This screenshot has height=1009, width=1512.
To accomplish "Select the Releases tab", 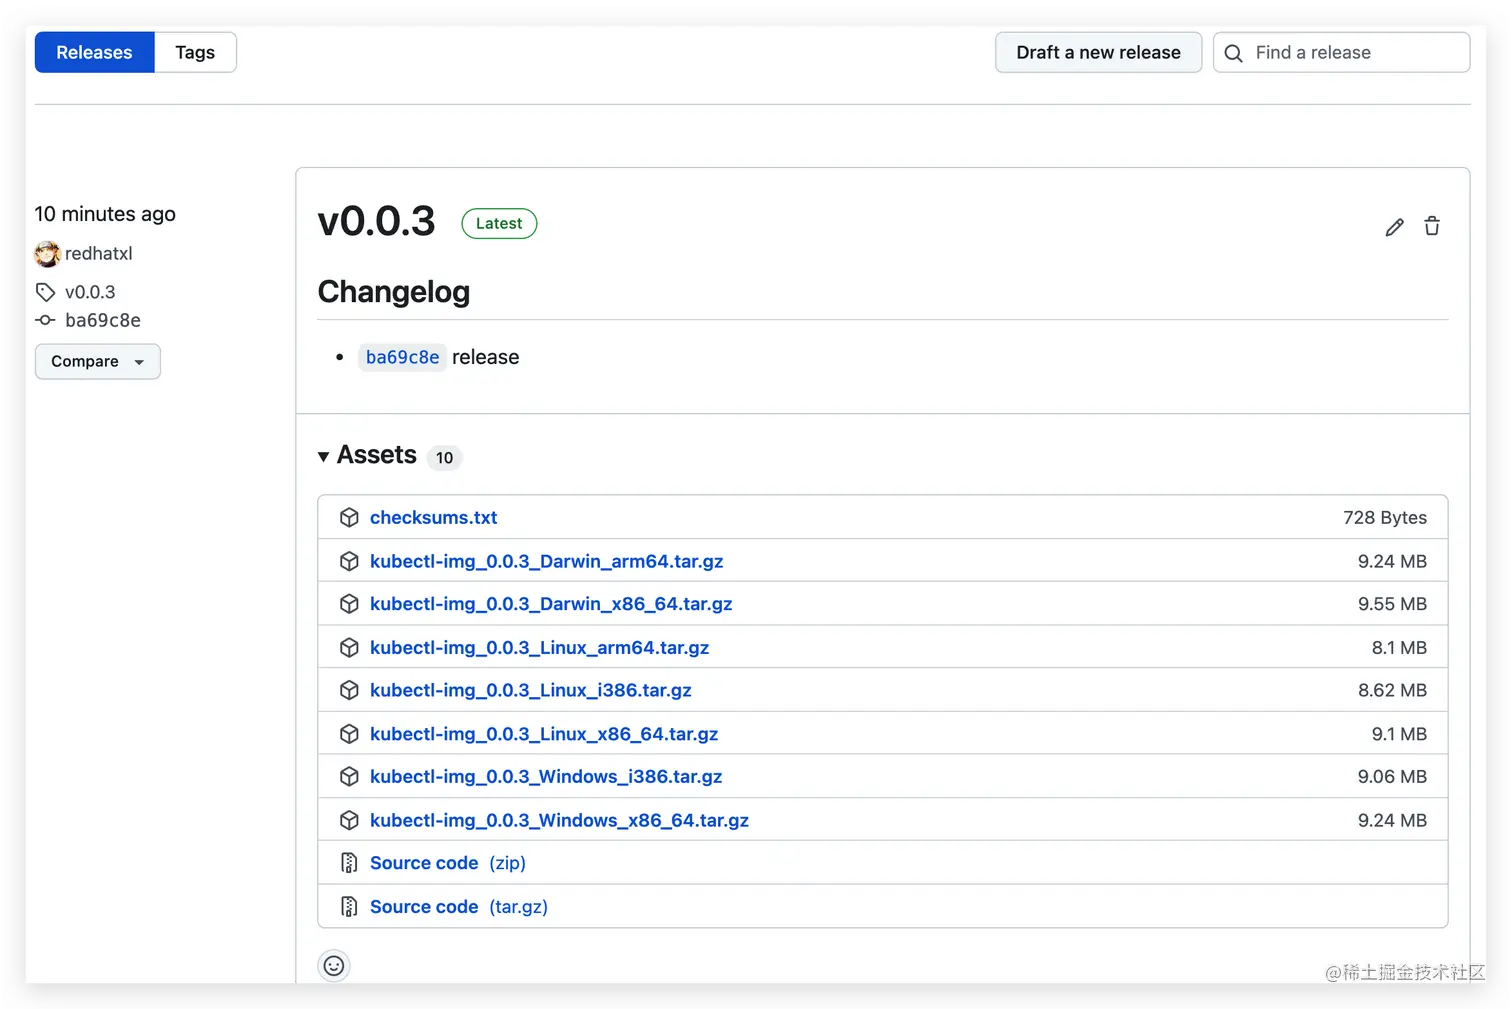I will click(94, 52).
